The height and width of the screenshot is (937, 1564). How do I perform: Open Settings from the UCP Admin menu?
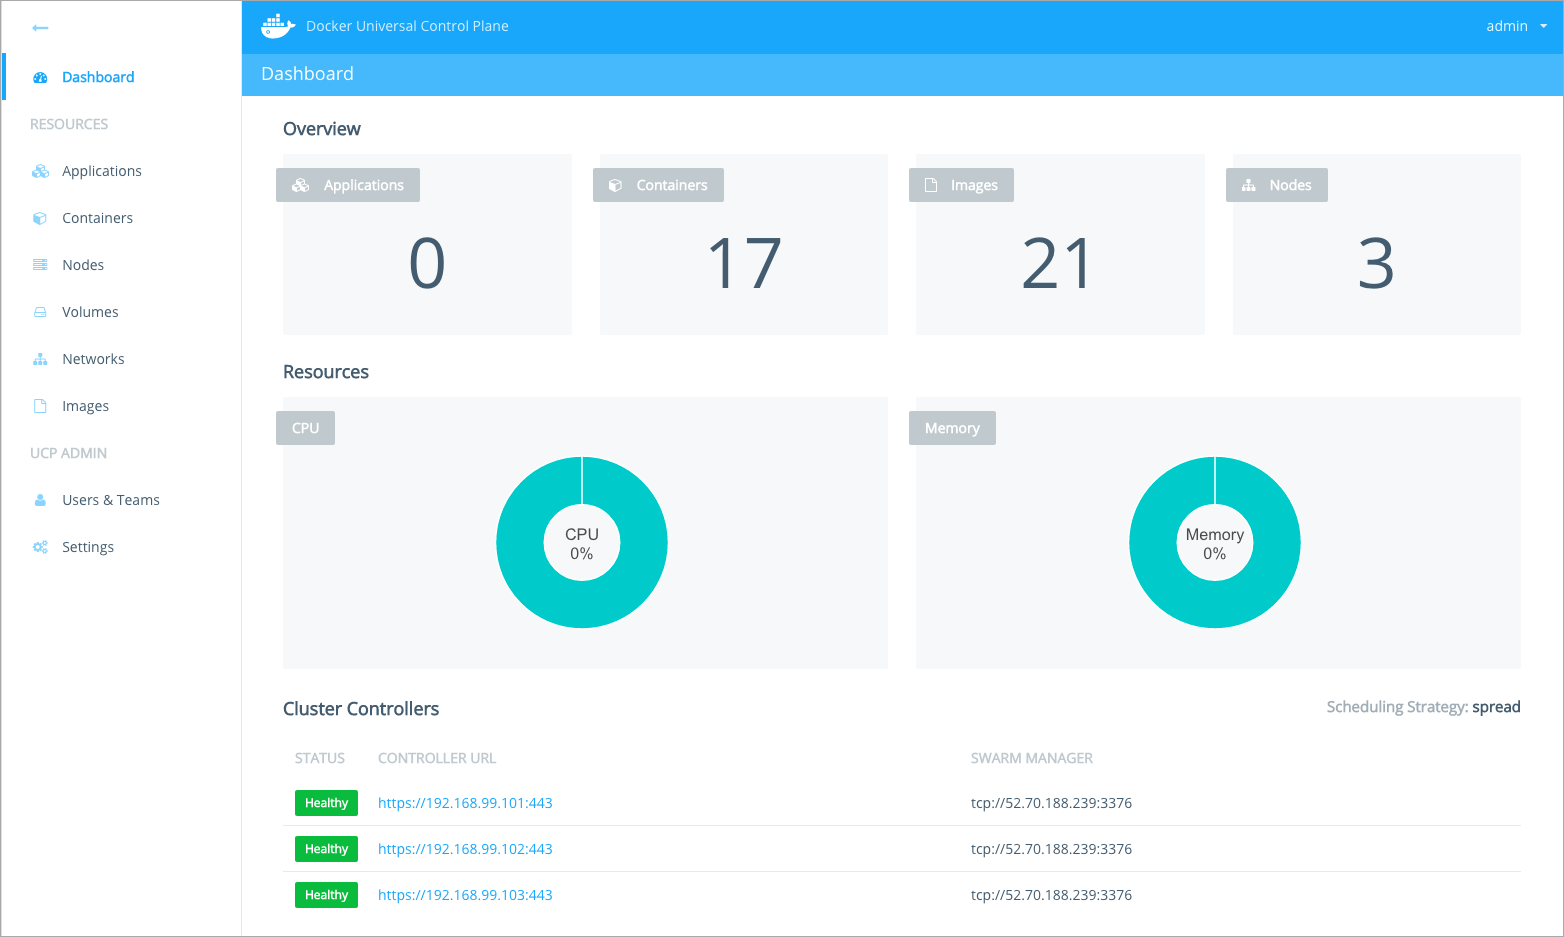point(88,546)
